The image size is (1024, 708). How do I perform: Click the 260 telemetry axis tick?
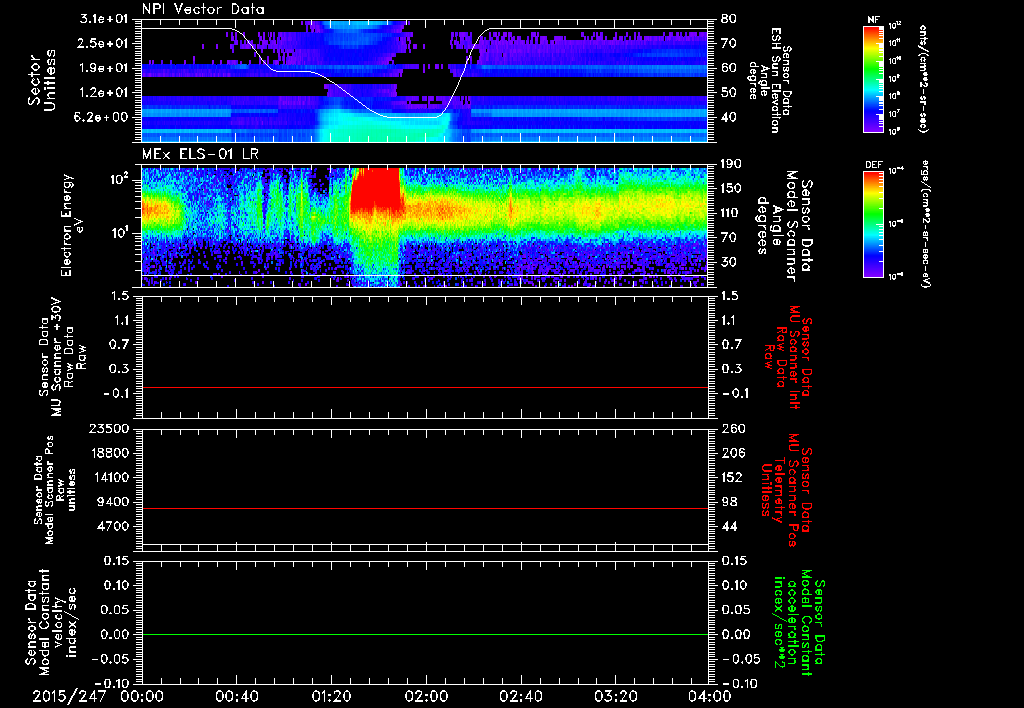coord(731,429)
